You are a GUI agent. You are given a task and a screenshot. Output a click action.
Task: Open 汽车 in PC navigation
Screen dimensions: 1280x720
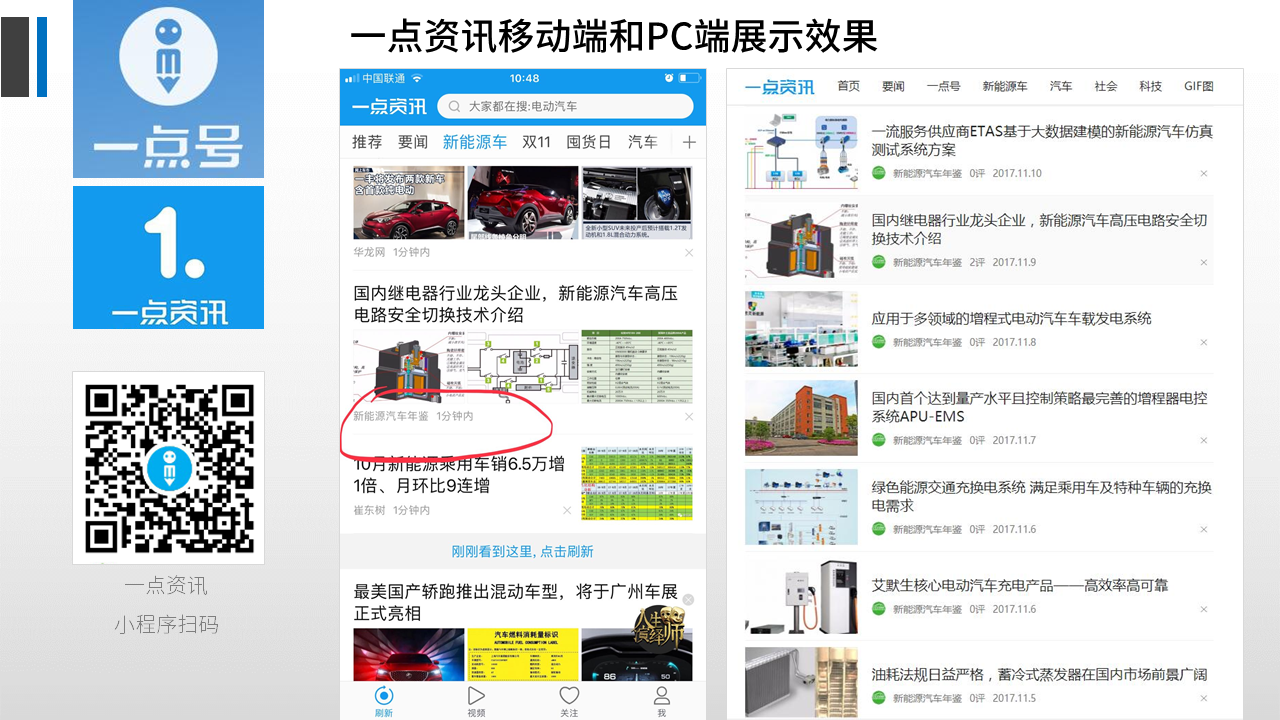[1060, 86]
